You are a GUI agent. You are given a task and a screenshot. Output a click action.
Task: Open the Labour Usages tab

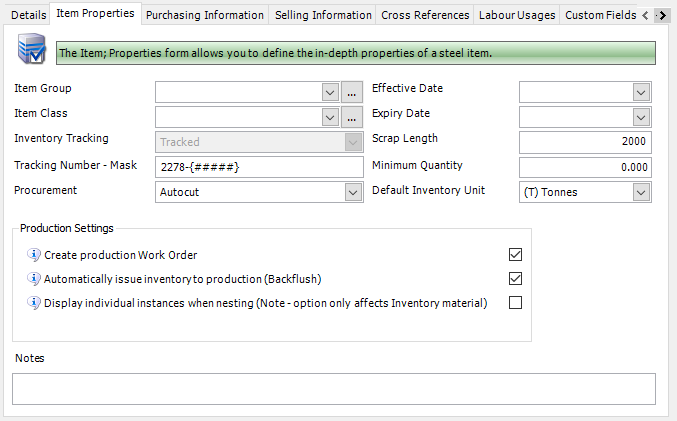pos(516,15)
